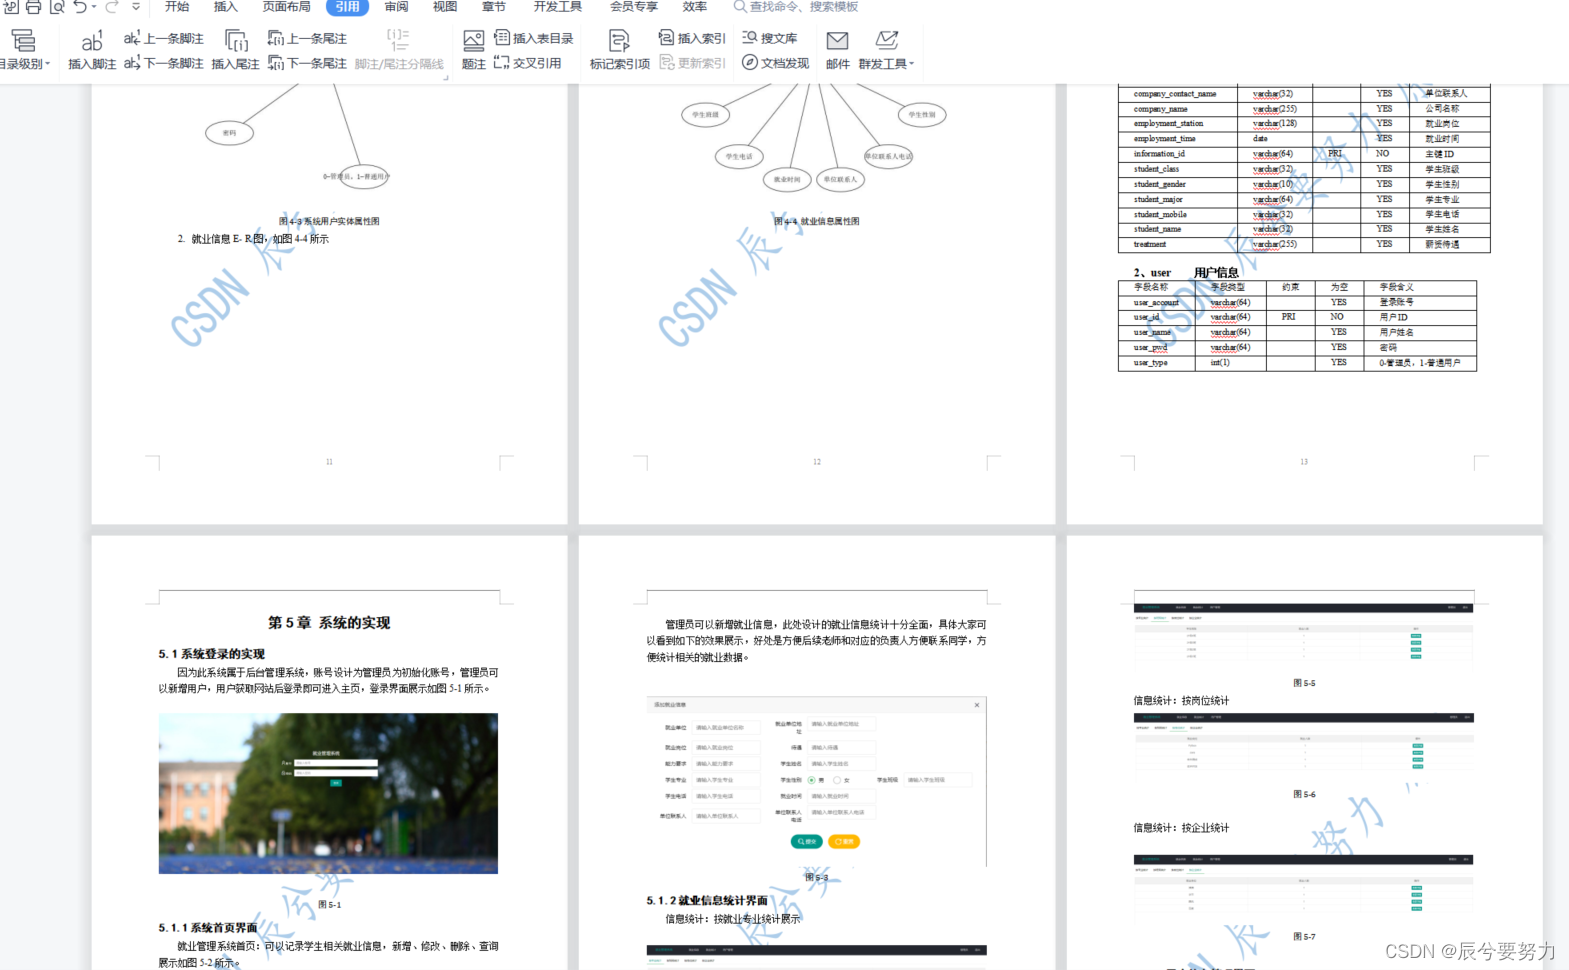Image resolution: width=1569 pixels, height=970 pixels.
Task: Click the 就业时间 ellipse in ER diagram
Action: (x=786, y=179)
